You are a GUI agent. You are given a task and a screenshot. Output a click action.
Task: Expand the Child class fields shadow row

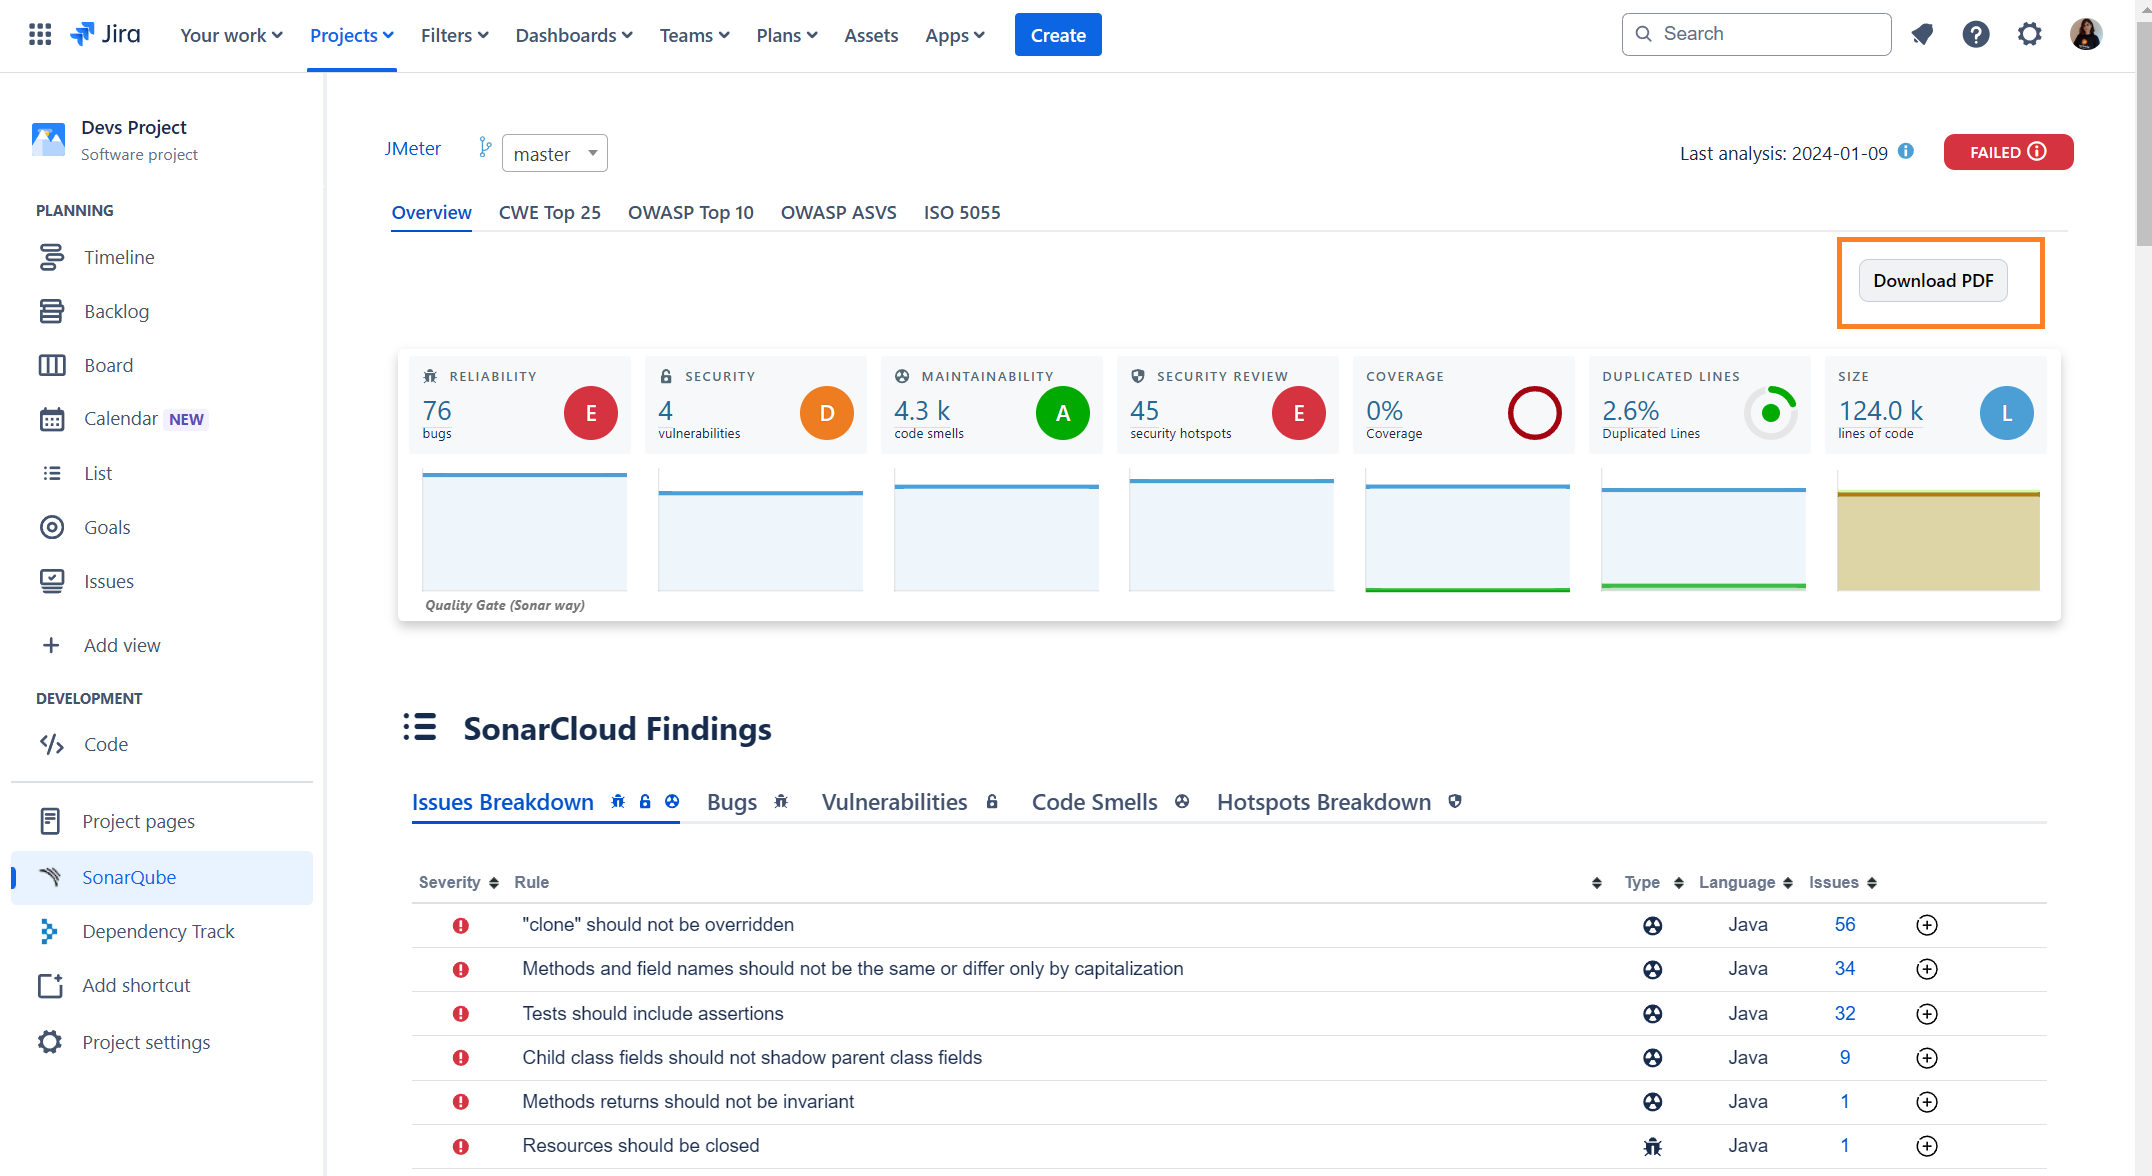[1927, 1058]
